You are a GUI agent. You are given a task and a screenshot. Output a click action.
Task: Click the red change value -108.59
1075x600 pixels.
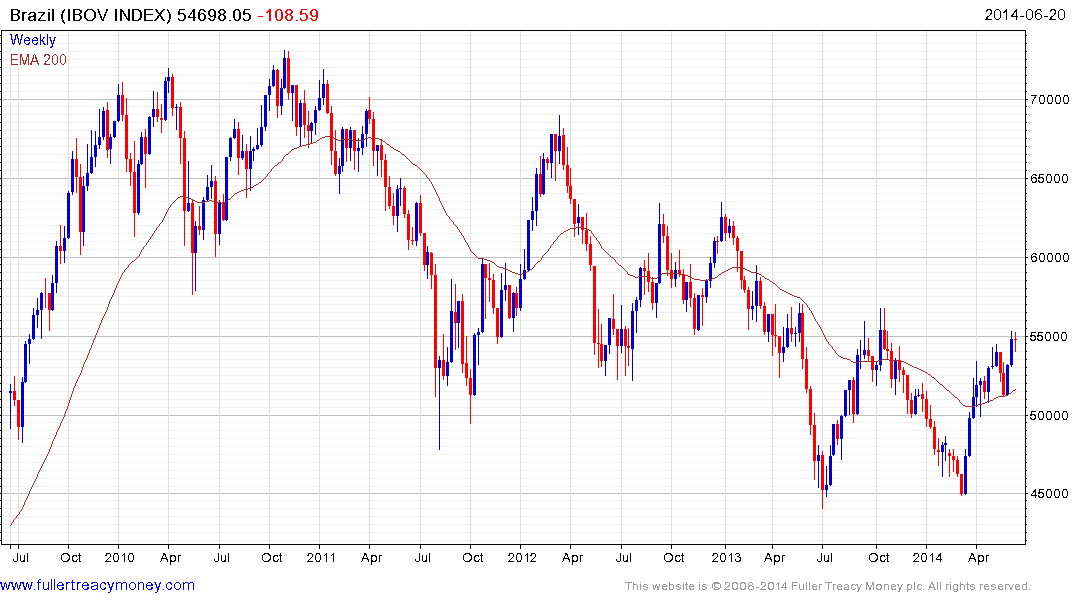coord(288,15)
